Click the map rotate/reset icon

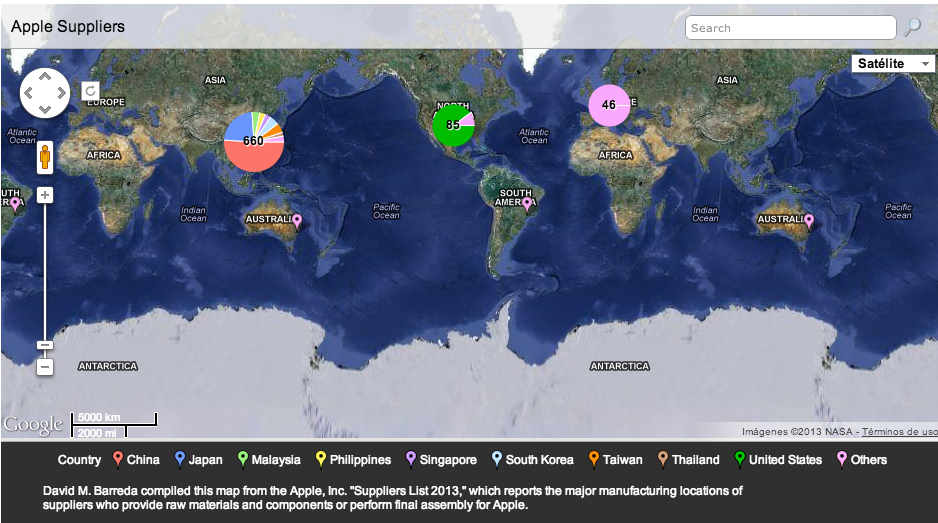(90, 91)
